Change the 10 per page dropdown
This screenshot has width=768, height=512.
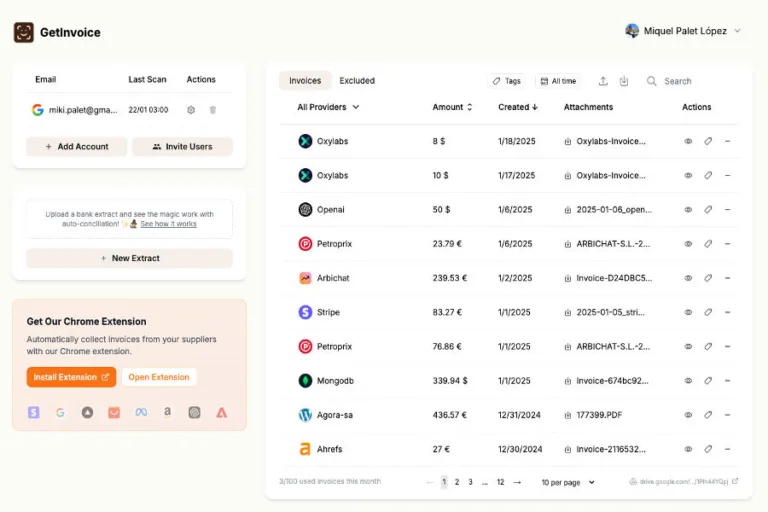(568, 482)
